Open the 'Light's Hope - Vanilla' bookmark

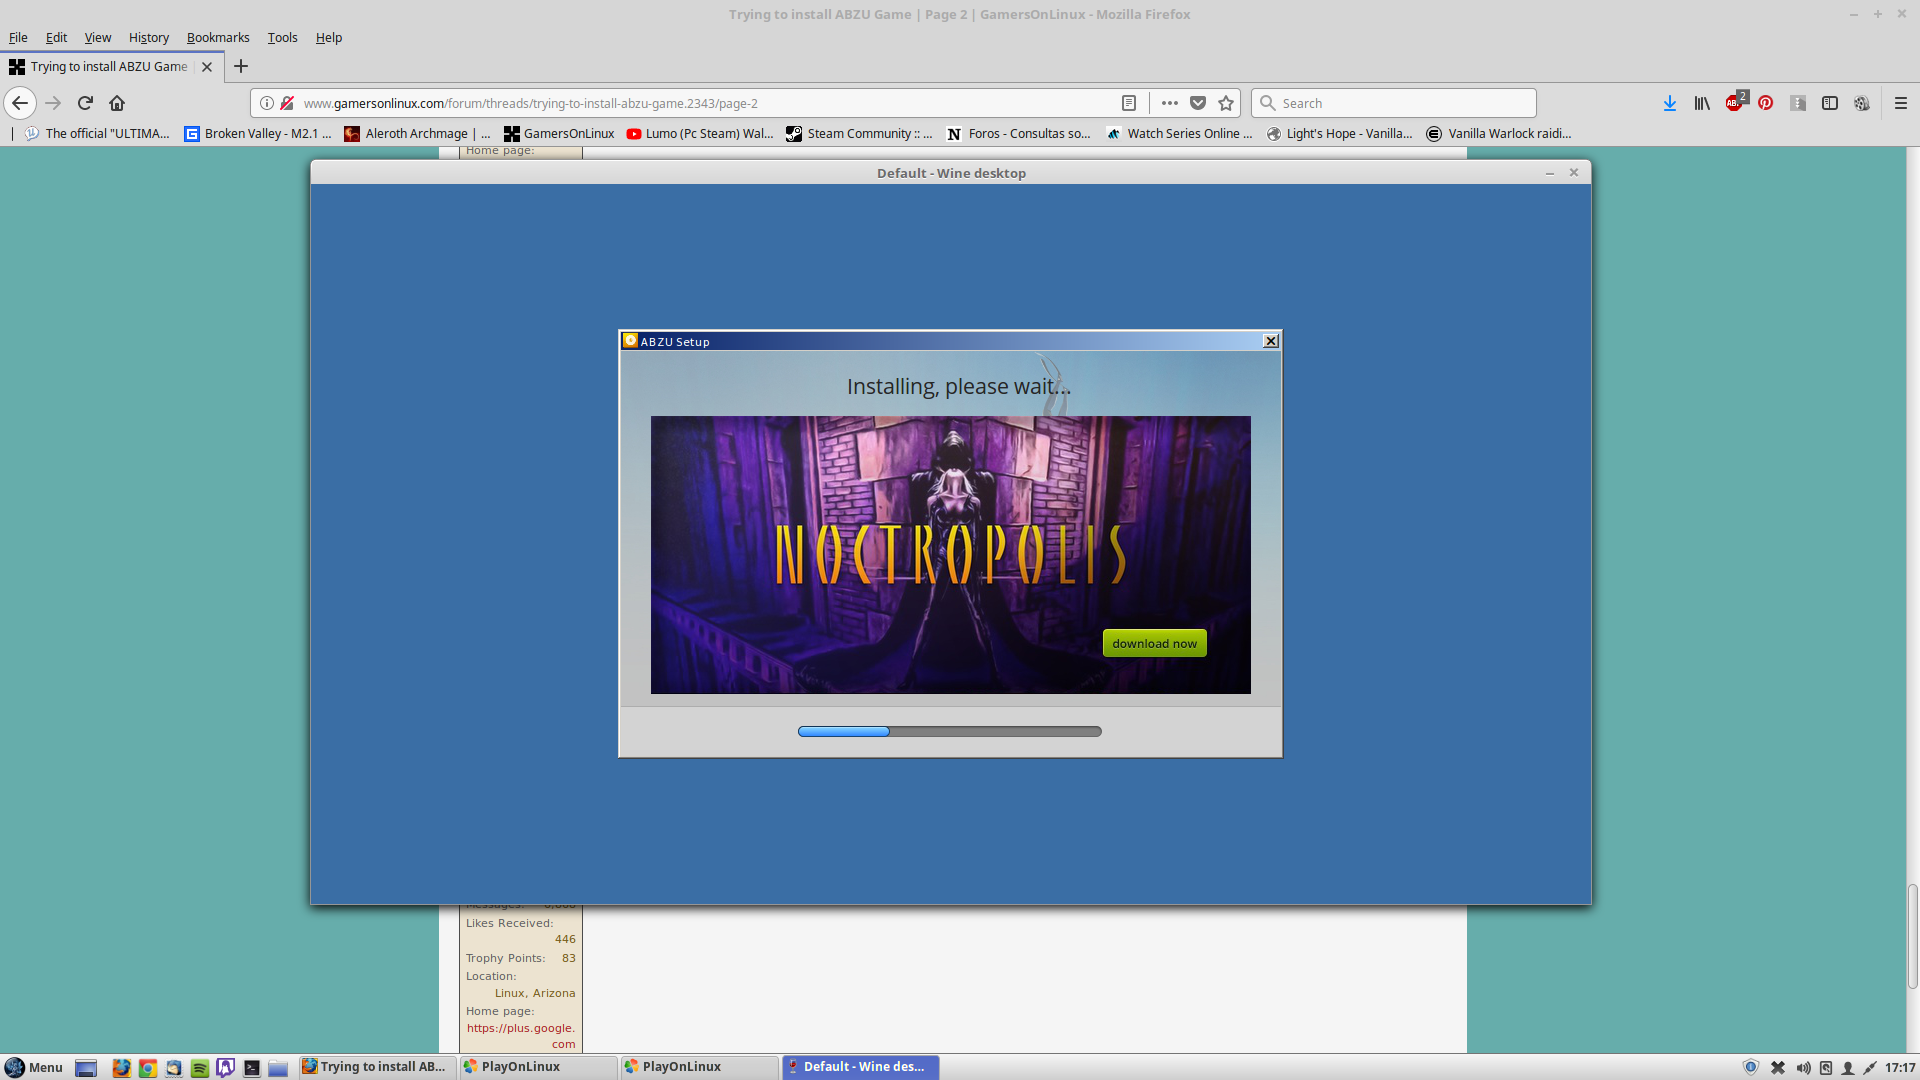pos(1340,133)
